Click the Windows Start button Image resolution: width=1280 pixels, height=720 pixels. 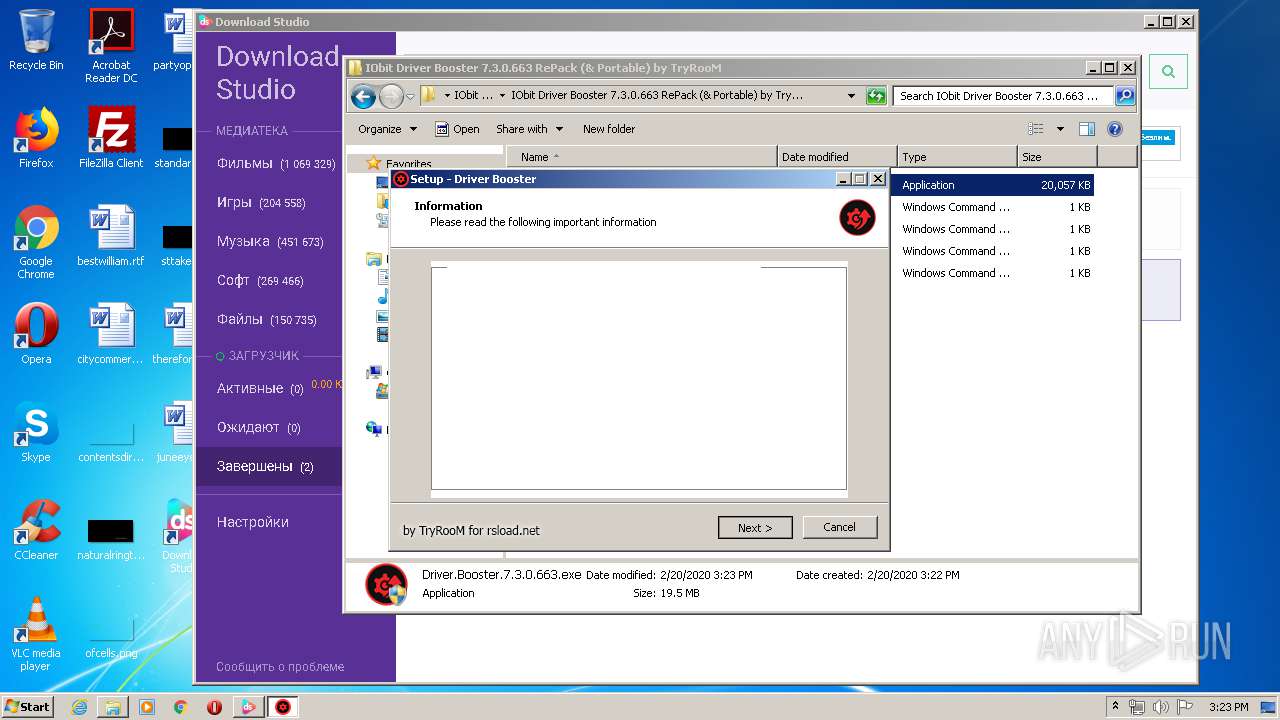(27, 706)
